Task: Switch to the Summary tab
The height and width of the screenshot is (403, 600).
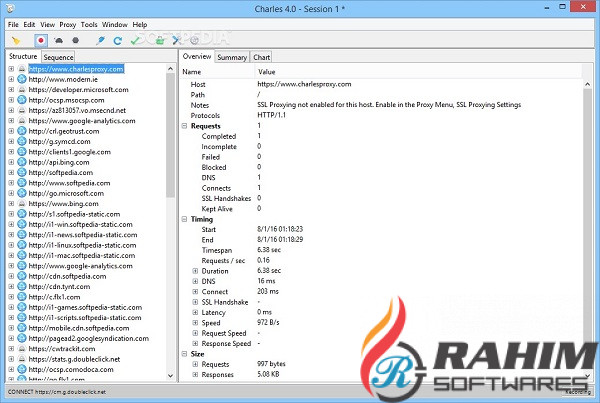Action: (232, 57)
